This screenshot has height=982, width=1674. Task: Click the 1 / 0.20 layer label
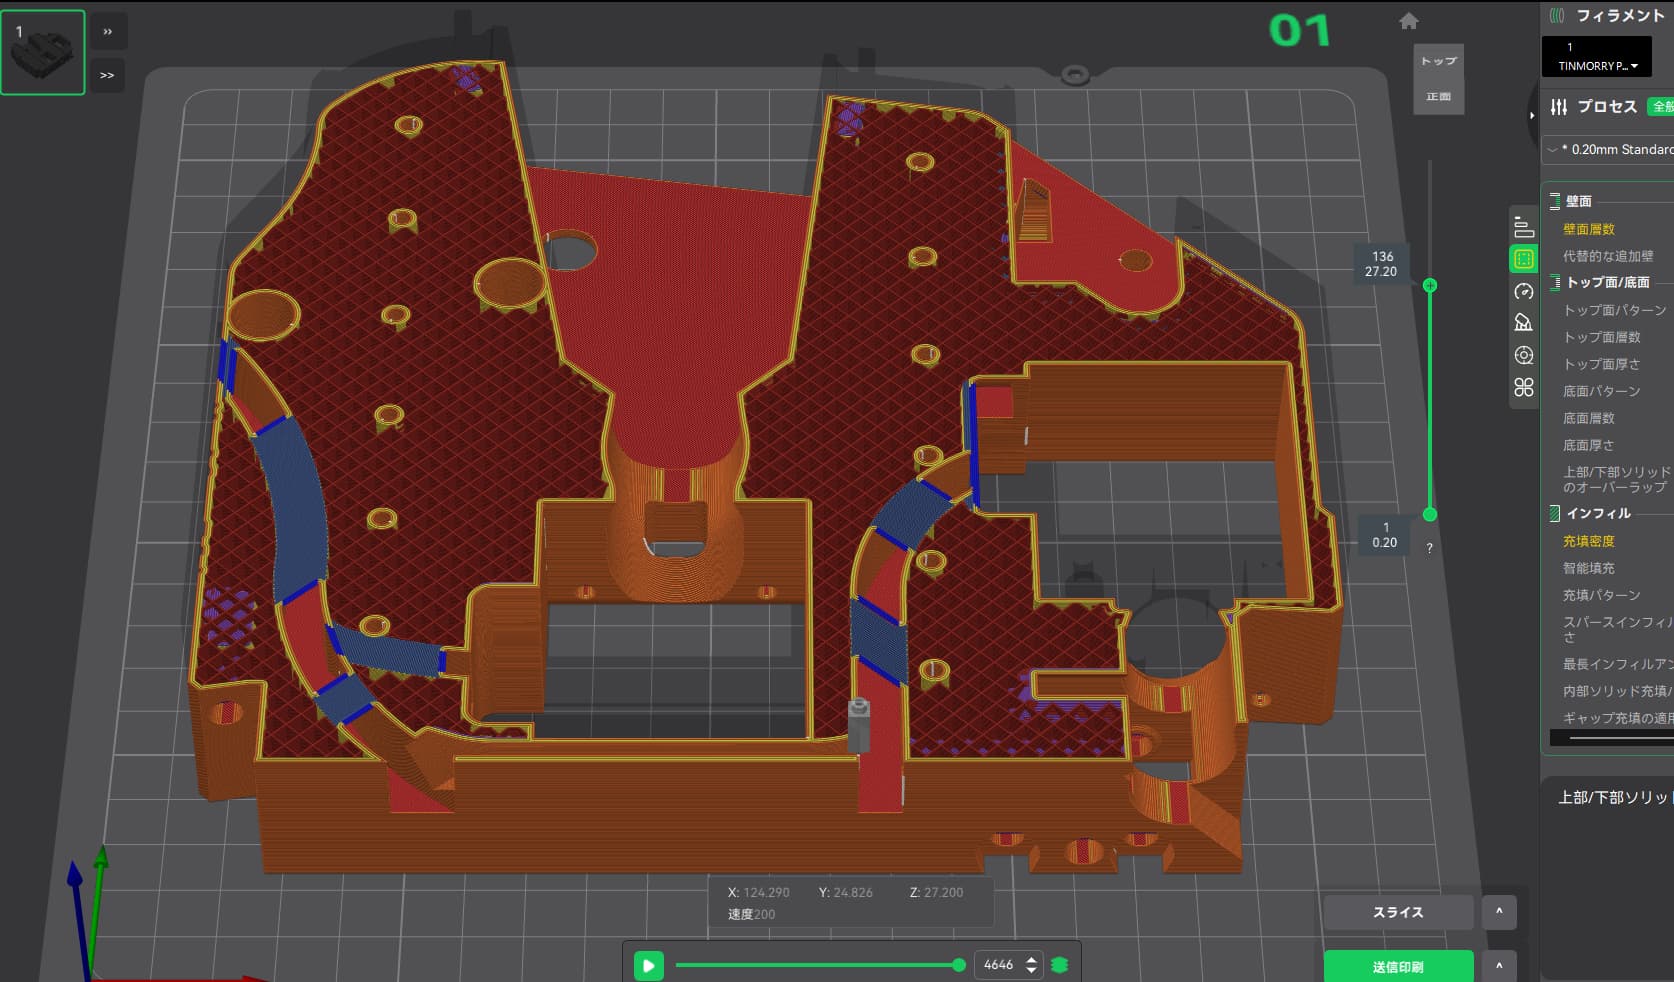pos(1385,535)
